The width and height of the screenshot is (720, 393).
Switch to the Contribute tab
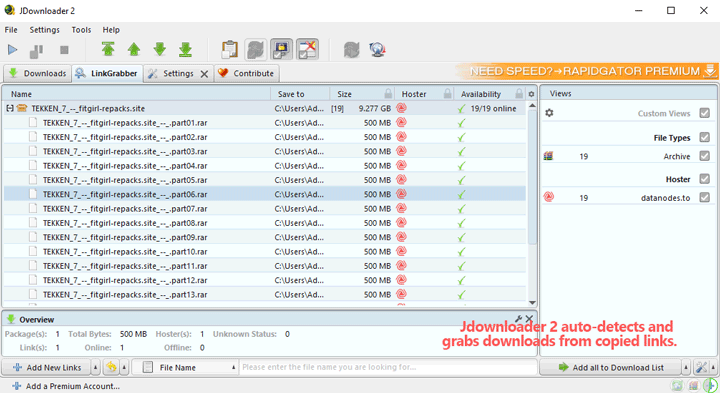[x=246, y=73]
